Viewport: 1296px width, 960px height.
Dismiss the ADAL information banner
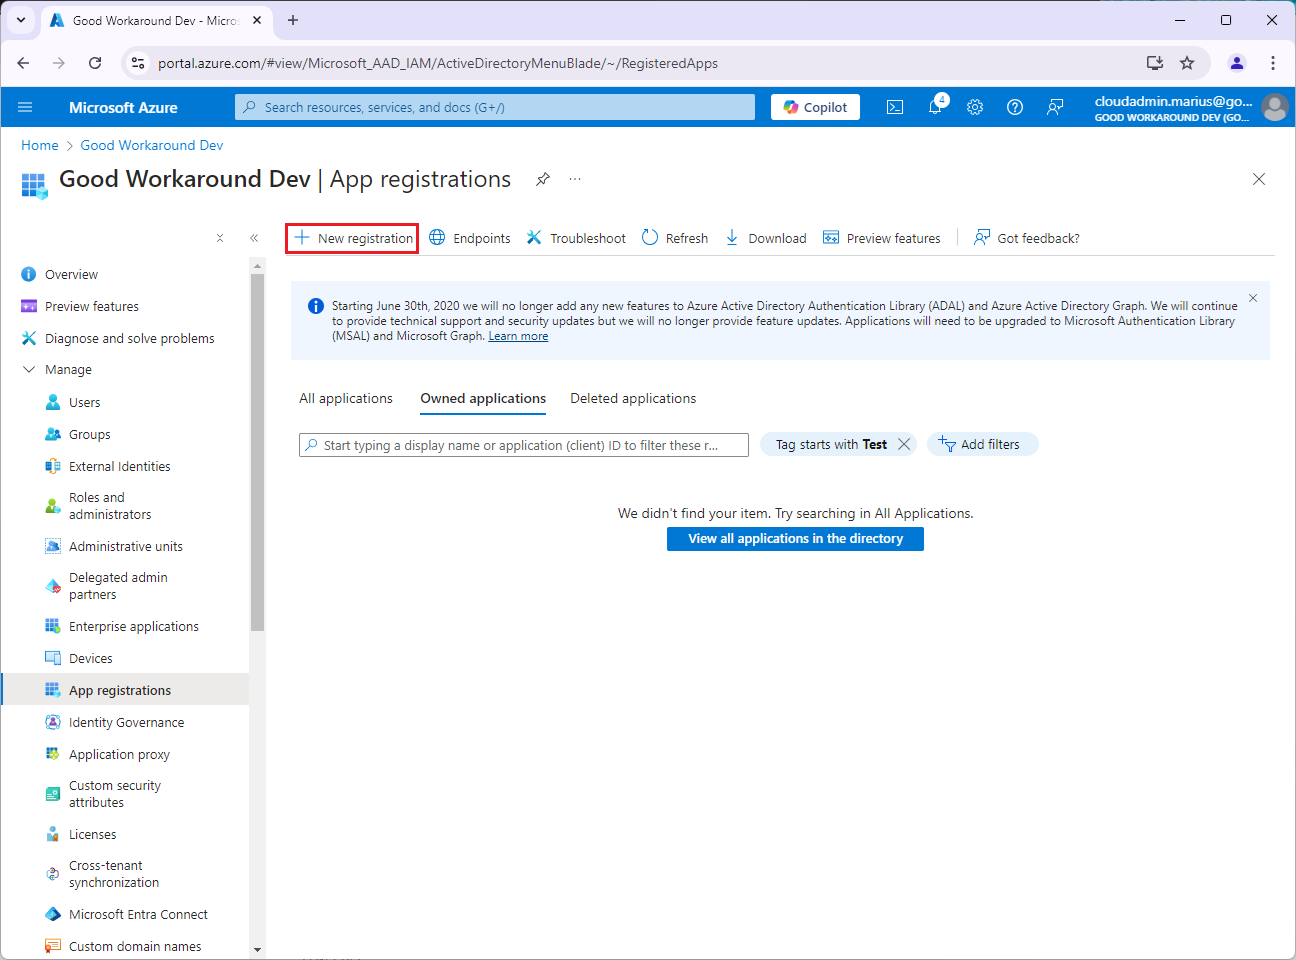pos(1253,298)
